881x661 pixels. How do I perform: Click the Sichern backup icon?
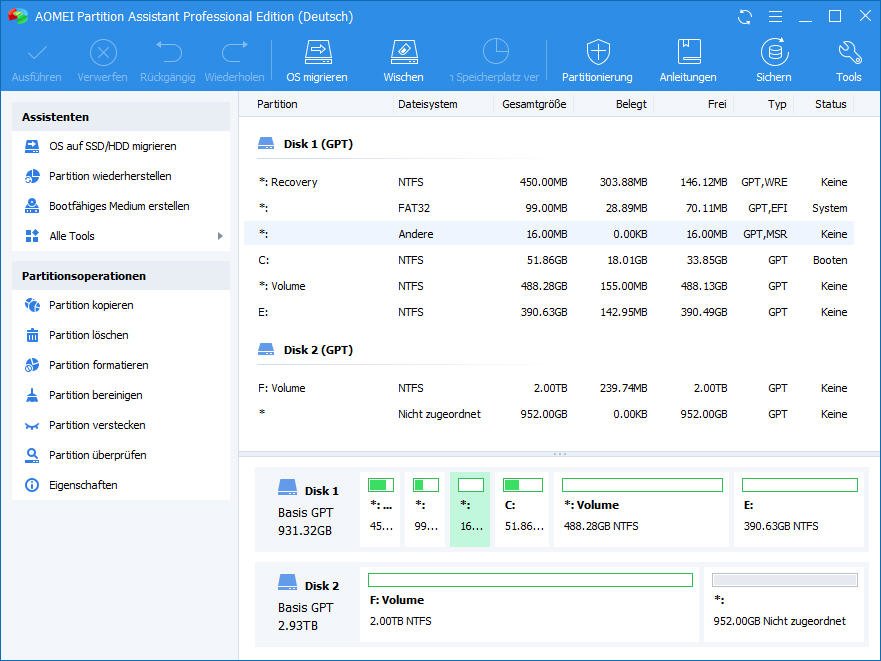pyautogui.click(x=773, y=52)
